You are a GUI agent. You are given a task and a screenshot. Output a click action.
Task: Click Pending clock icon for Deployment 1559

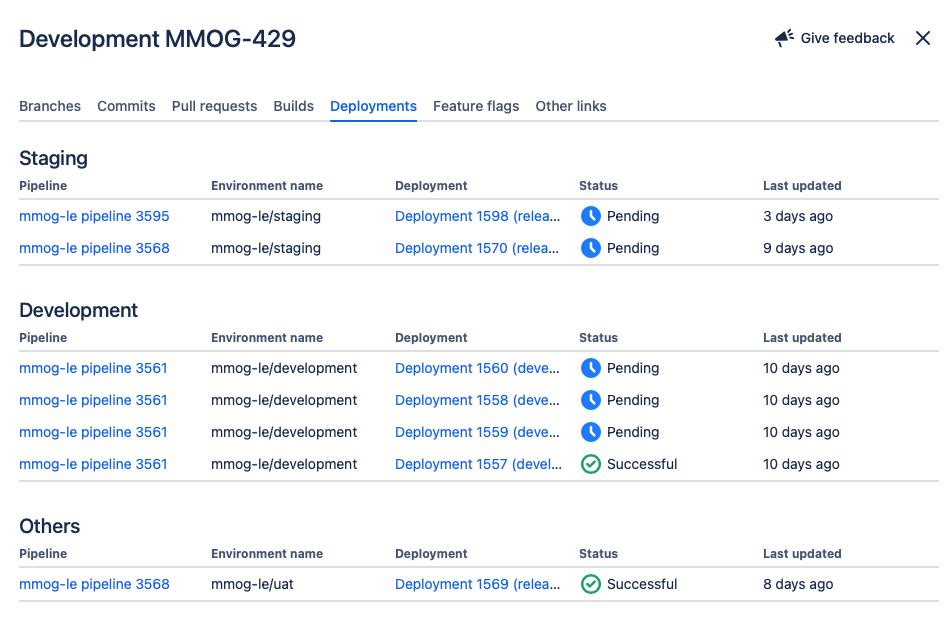(x=591, y=432)
